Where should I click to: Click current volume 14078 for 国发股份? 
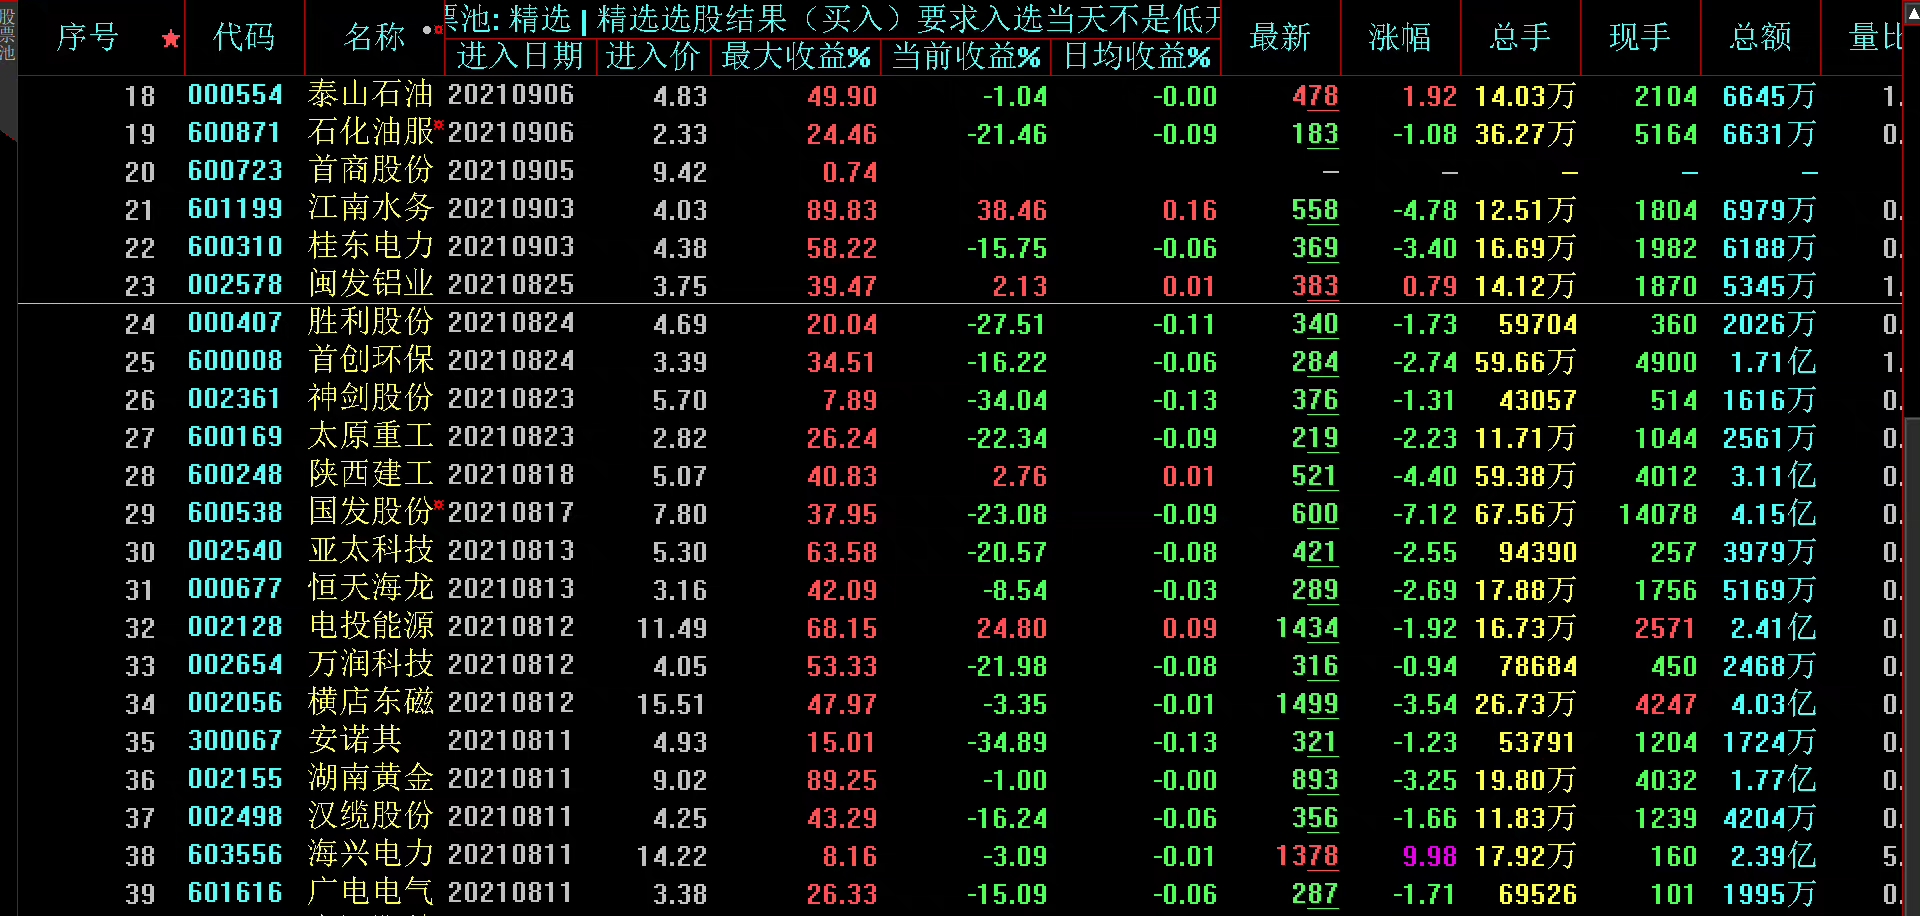[x=1657, y=514]
